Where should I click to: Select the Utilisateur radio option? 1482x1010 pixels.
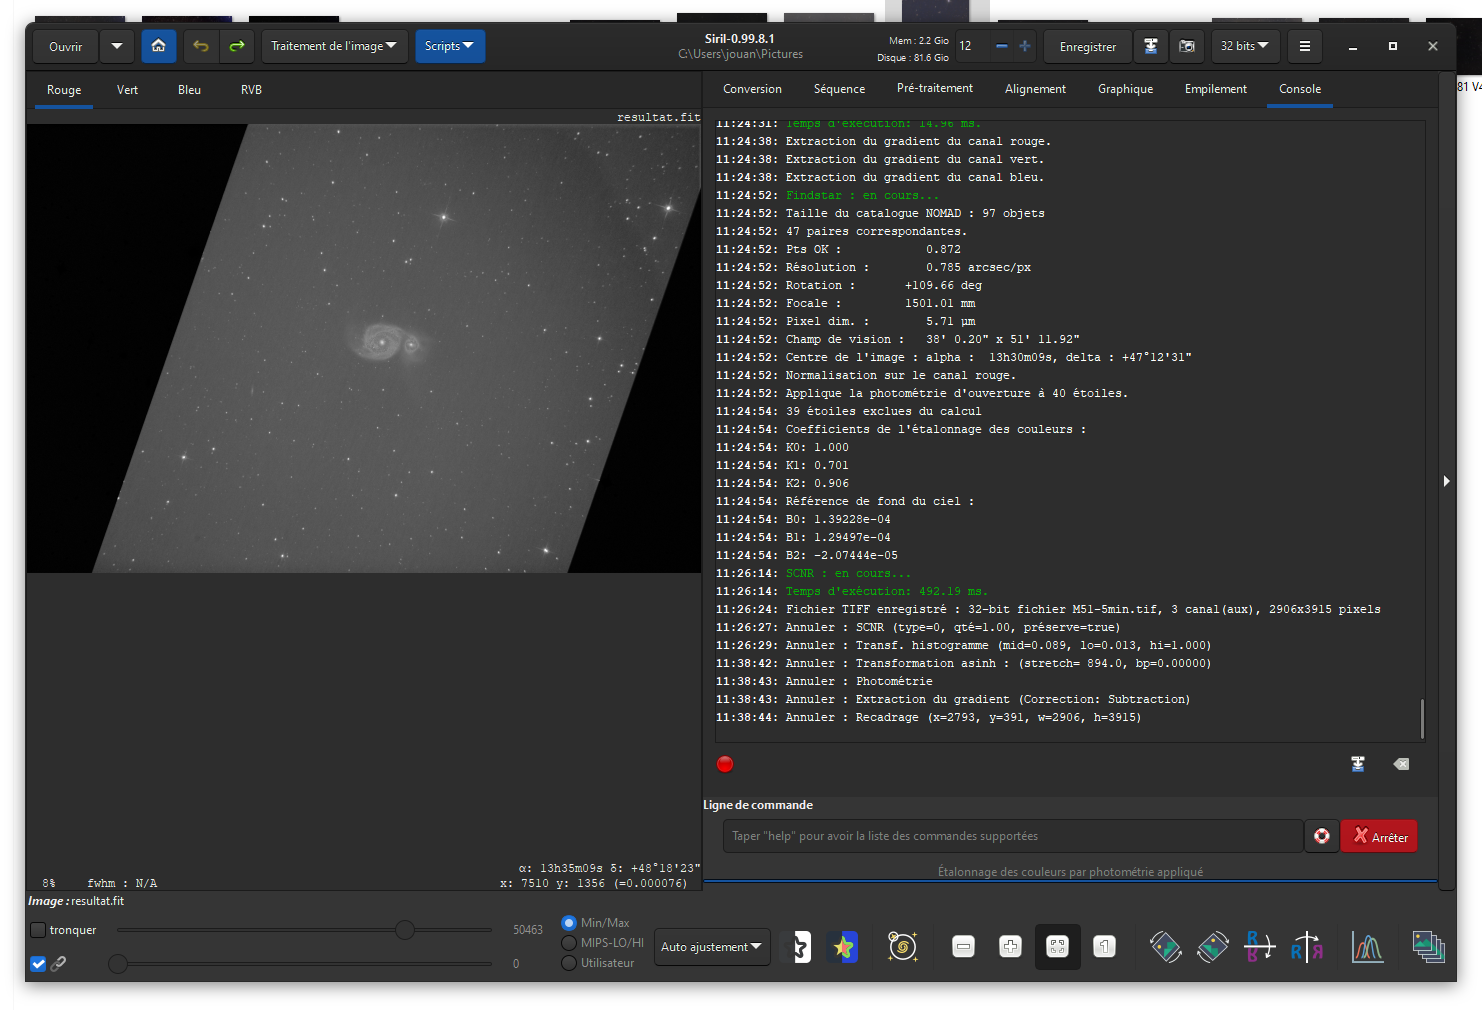(569, 963)
